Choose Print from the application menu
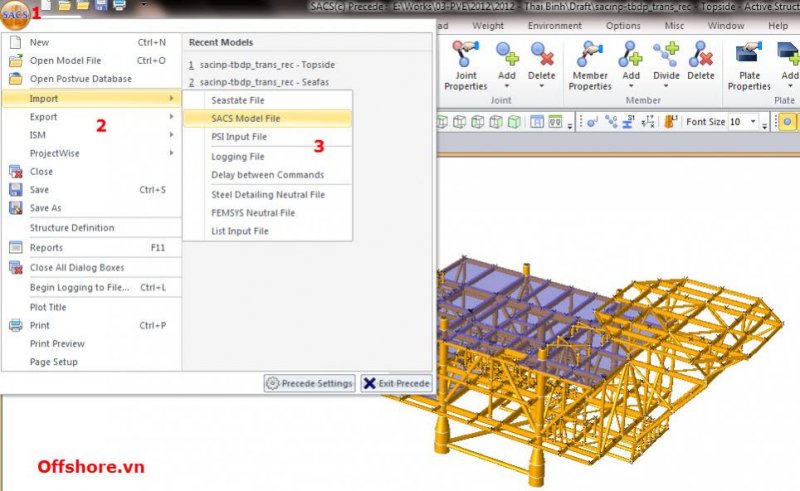The height and width of the screenshot is (491, 800). (92, 326)
